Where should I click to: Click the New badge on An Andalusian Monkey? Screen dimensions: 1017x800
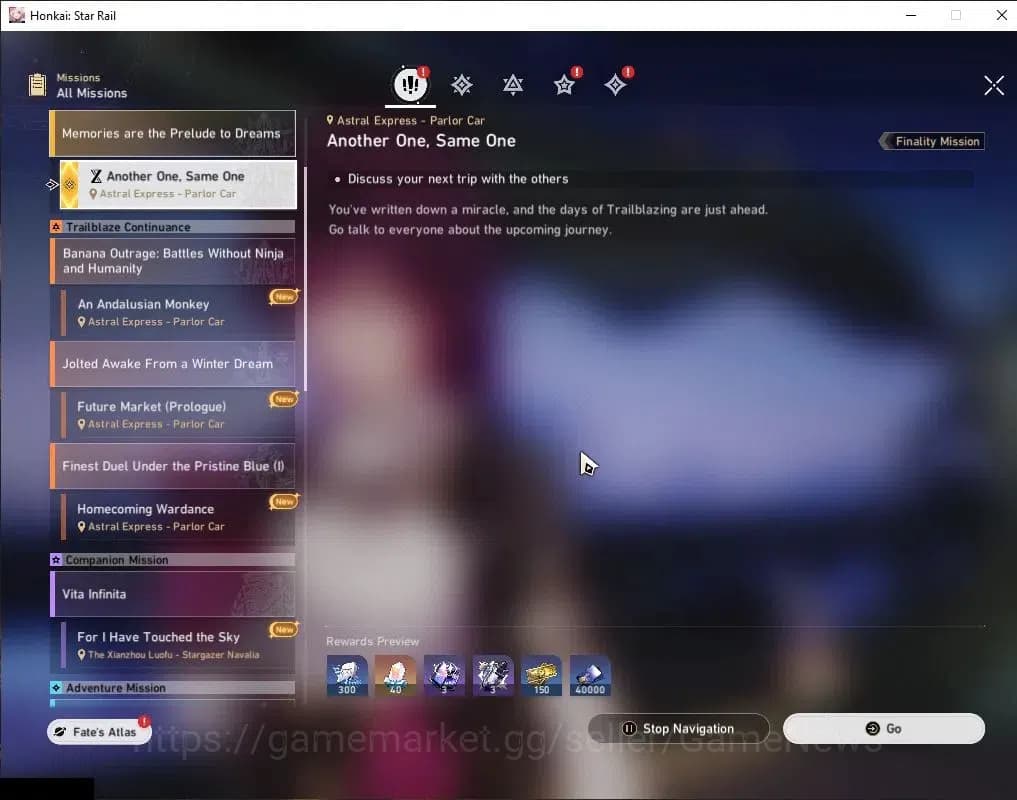(x=284, y=297)
